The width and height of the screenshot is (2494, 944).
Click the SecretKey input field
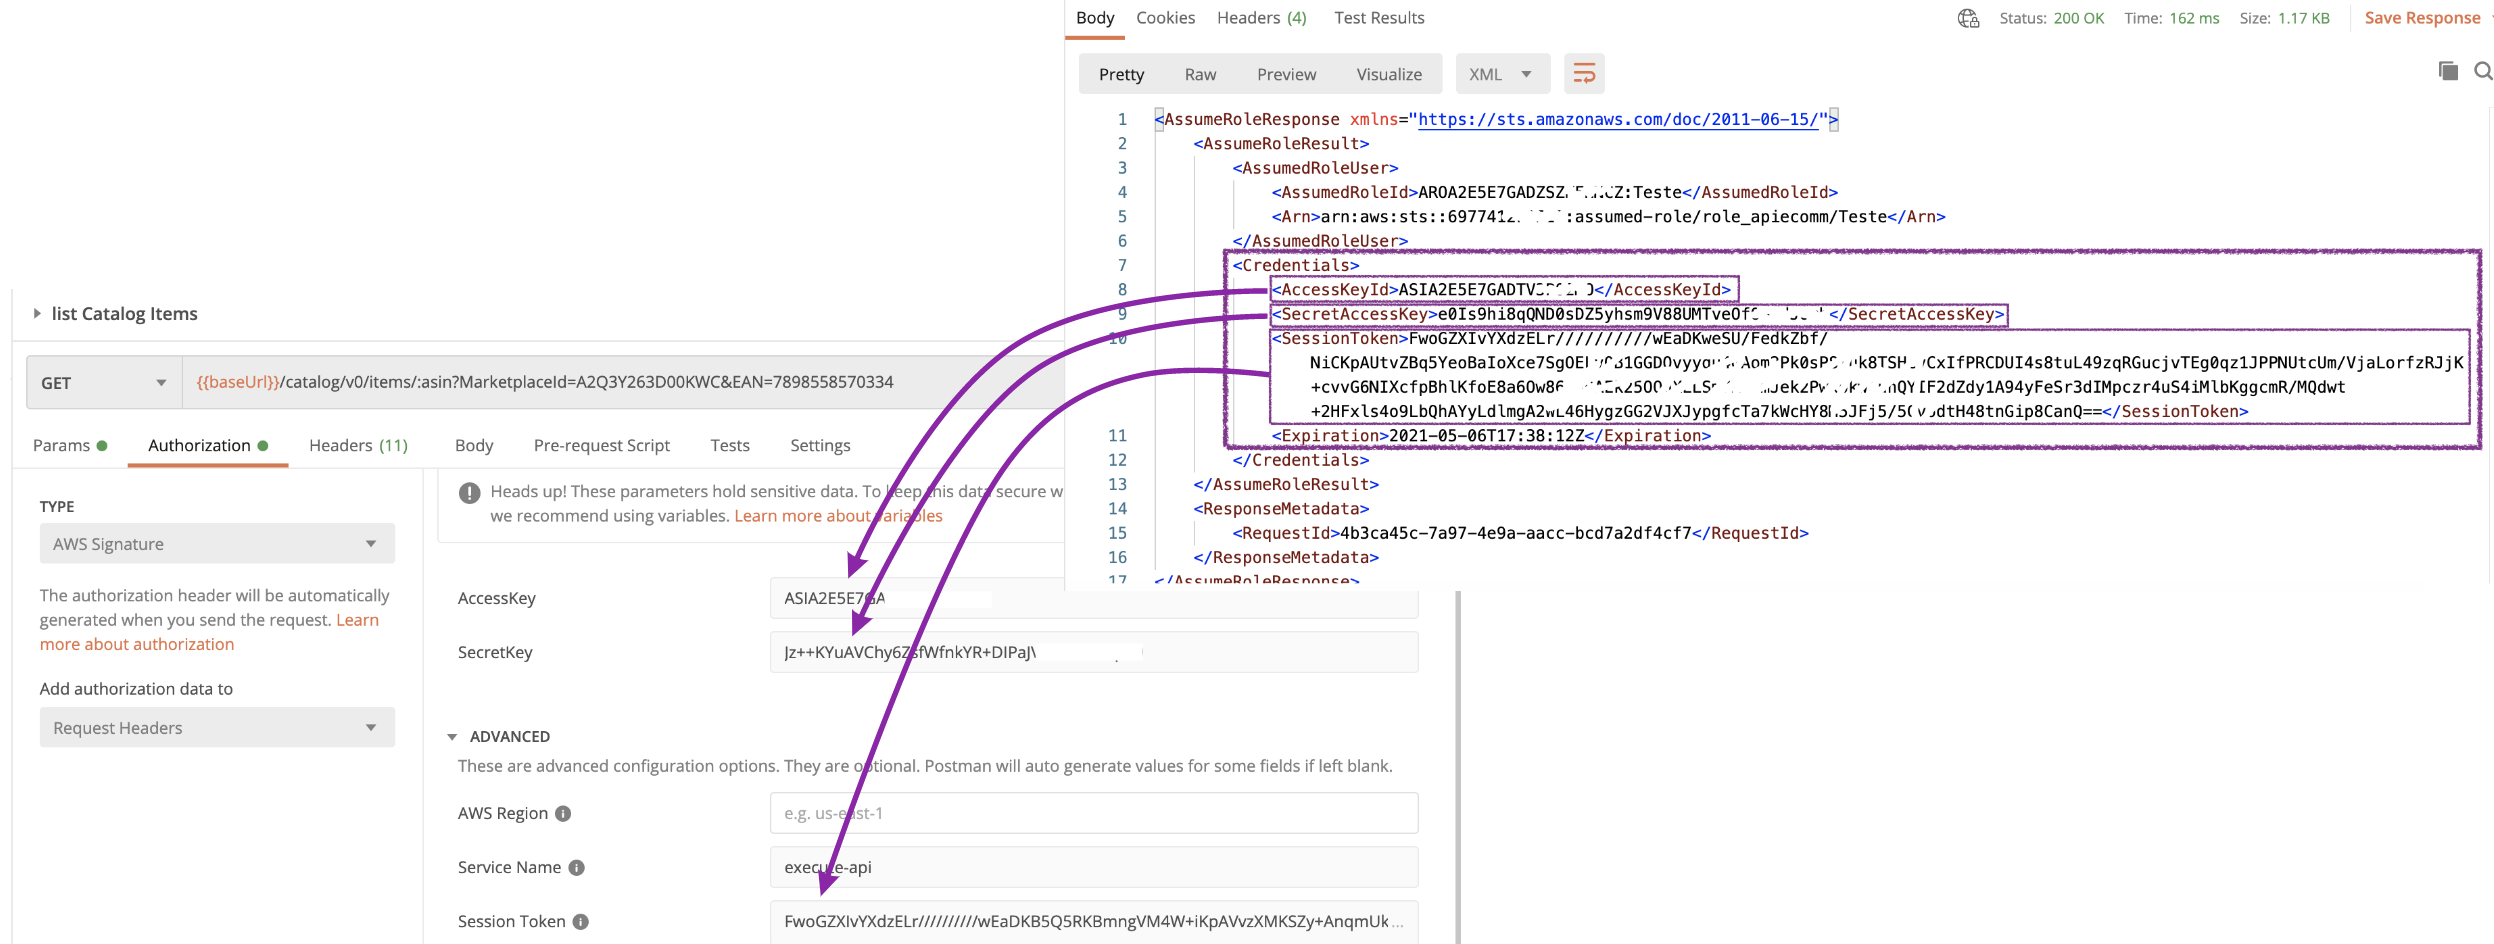coord(1094,652)
